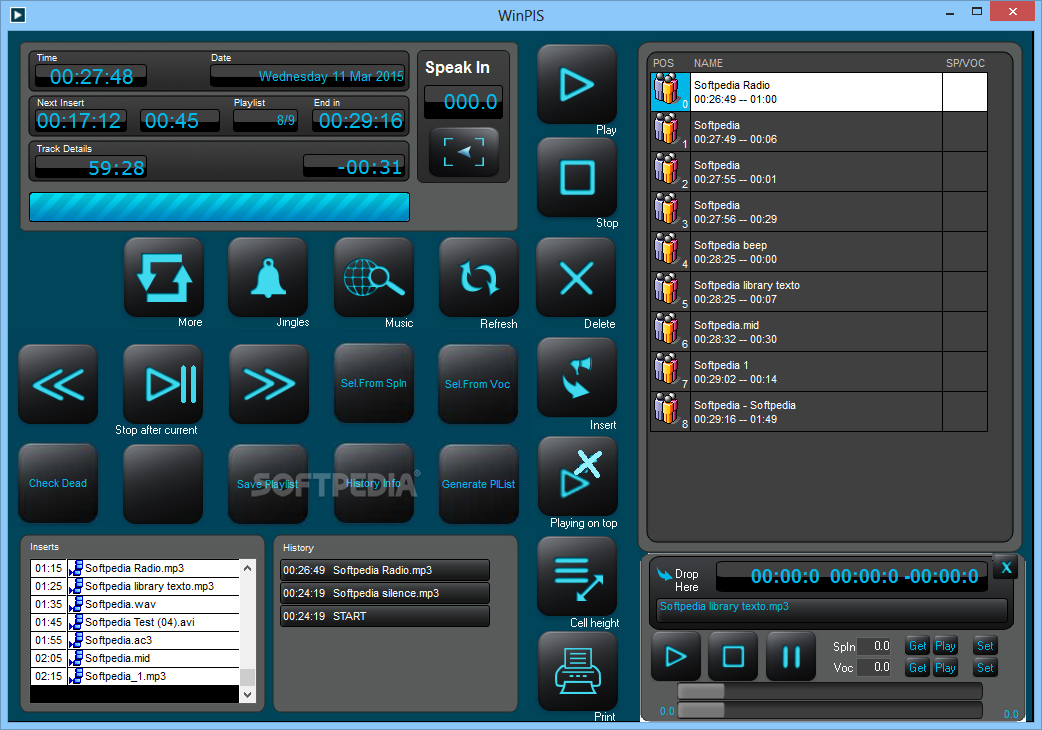Screen dimensions: 1042x730
Task: Select playlist row 3 Softpedia 00:27:56
Action: point(819,212)
